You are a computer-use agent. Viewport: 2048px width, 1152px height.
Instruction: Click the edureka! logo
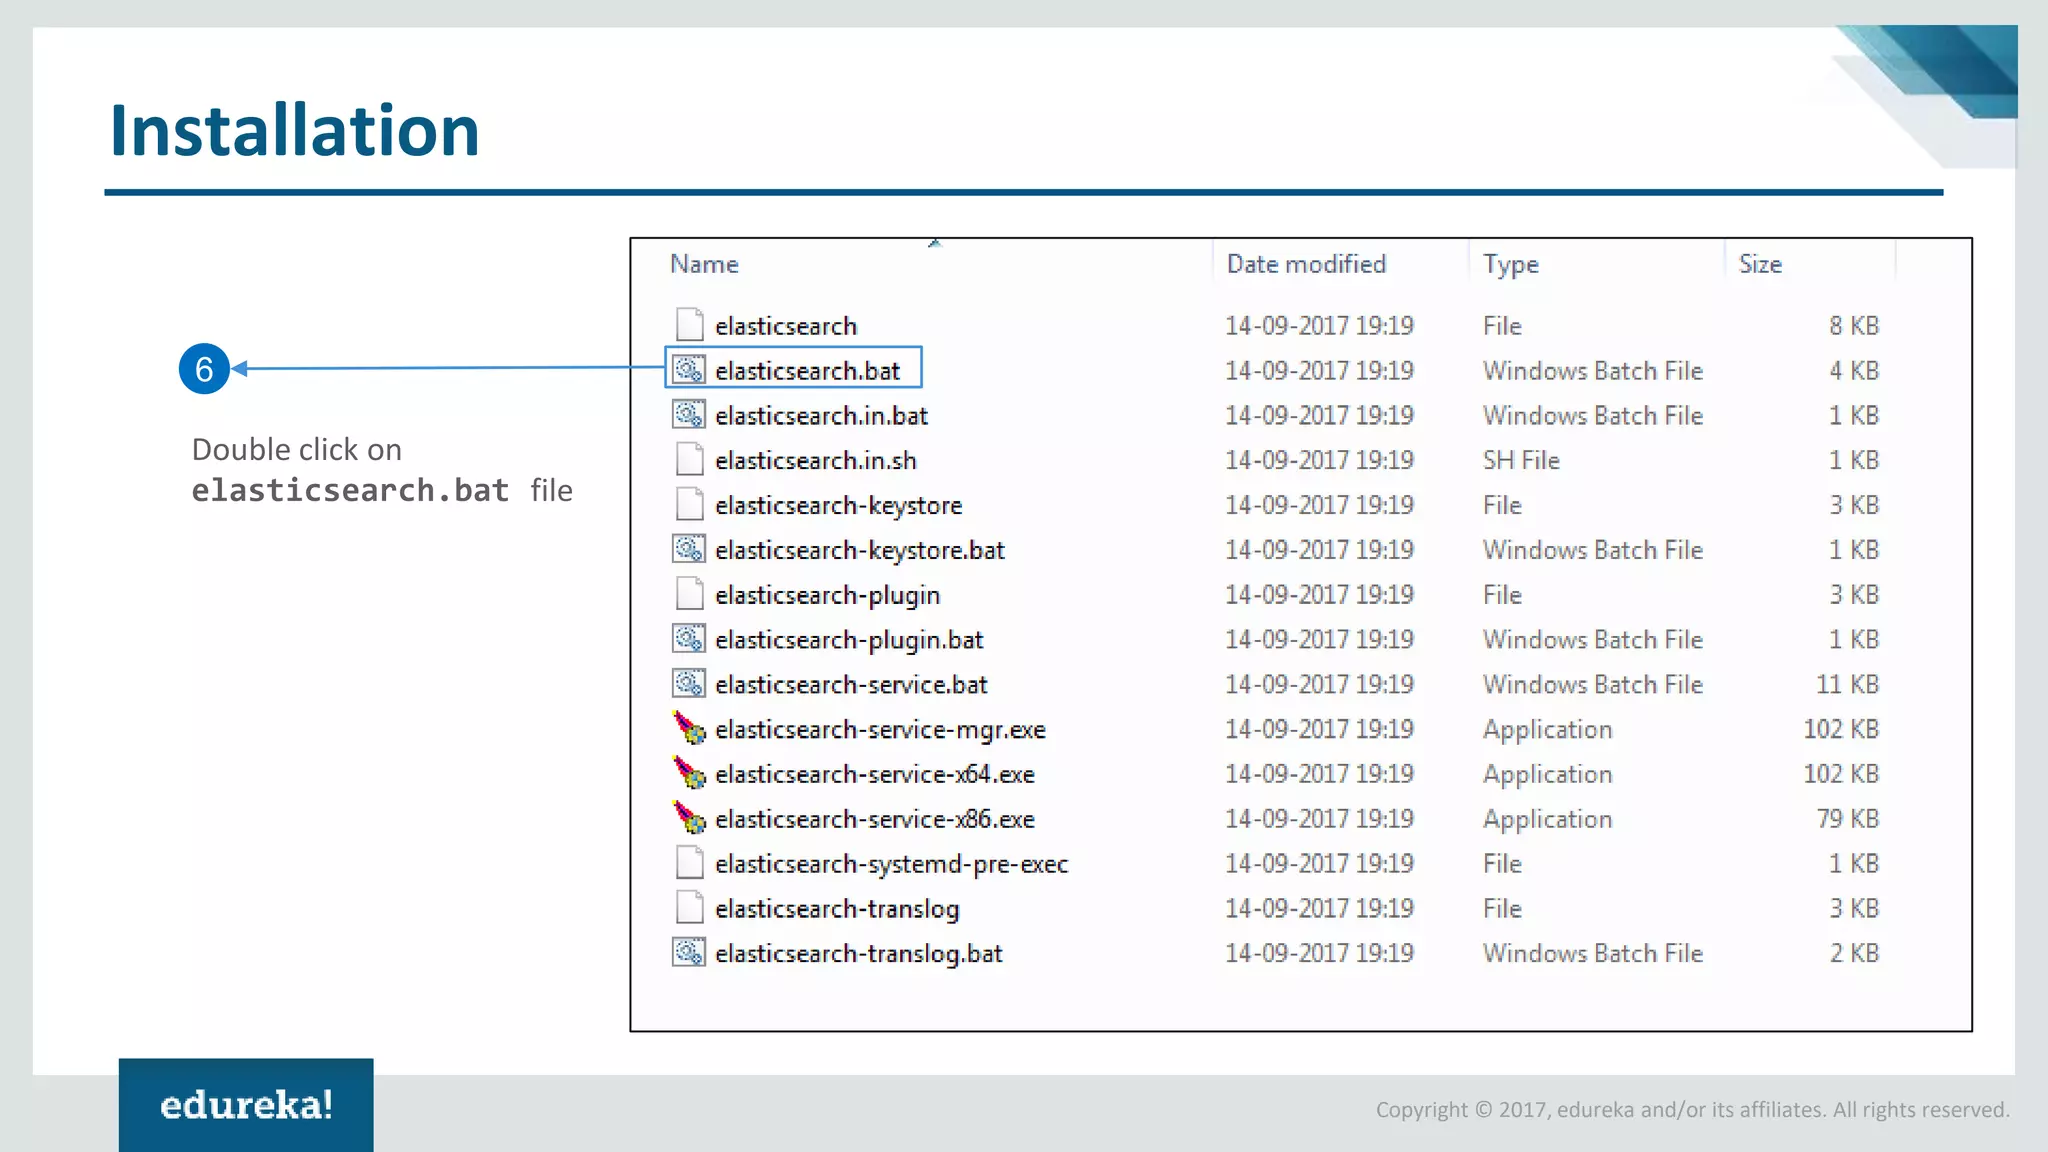(x=246, y=1105)
